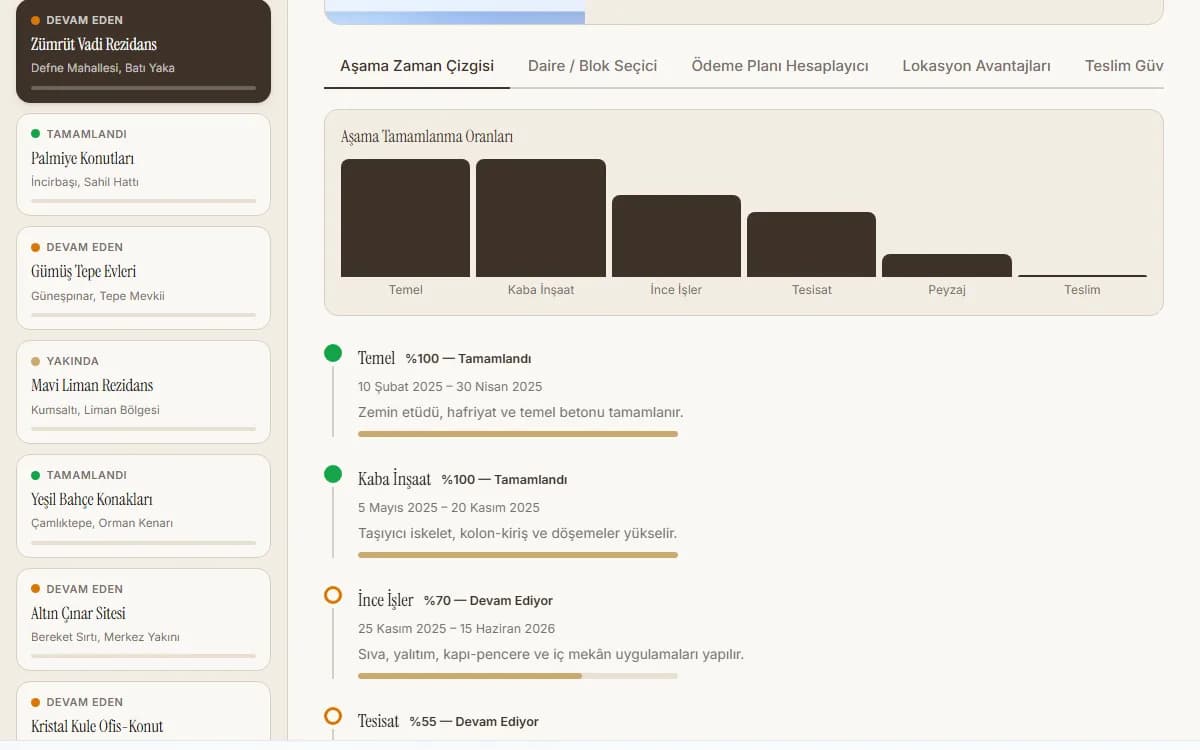Viewport: 1200px width, 750px height.
Task: Click the YAKINDA status badge on Mavi Liman
Action: pyautogui.click(x=65, y=361)
